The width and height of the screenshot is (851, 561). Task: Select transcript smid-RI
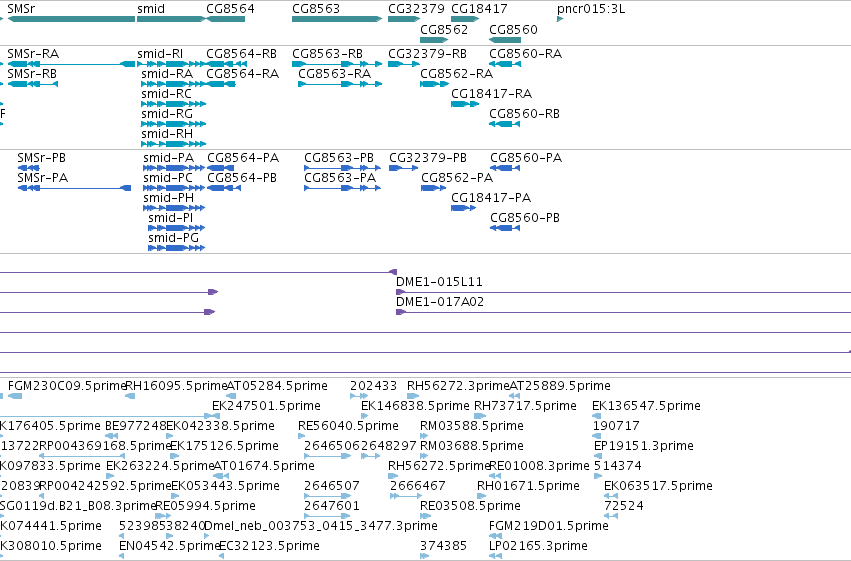click(160, 54)
